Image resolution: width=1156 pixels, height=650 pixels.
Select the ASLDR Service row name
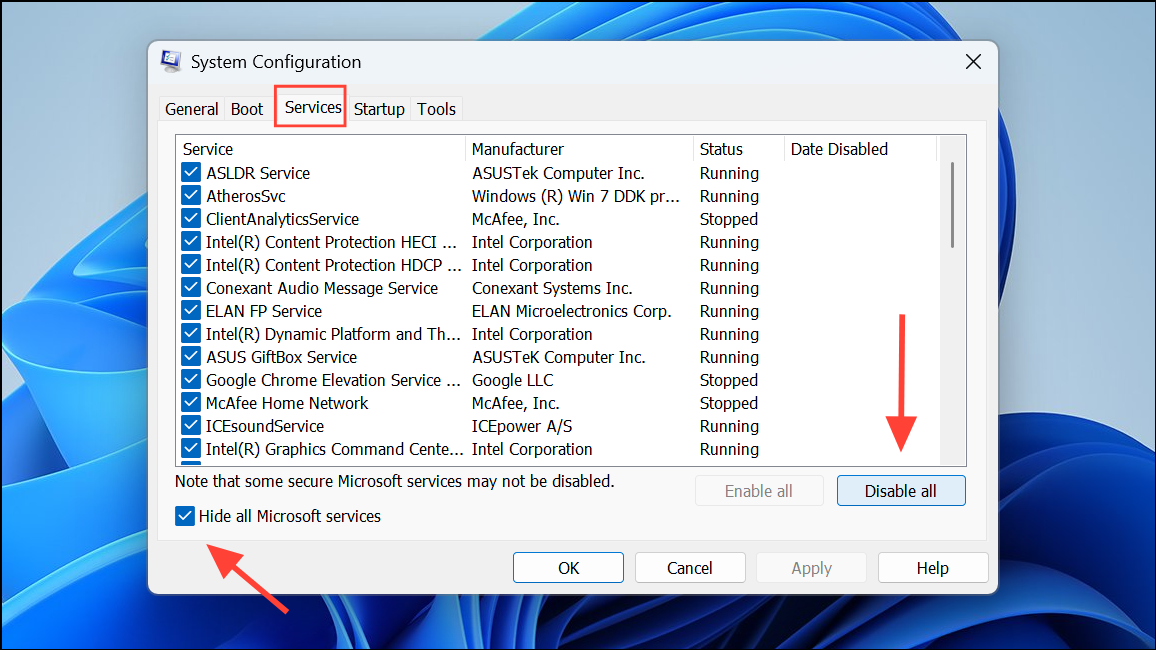[258, 173]
